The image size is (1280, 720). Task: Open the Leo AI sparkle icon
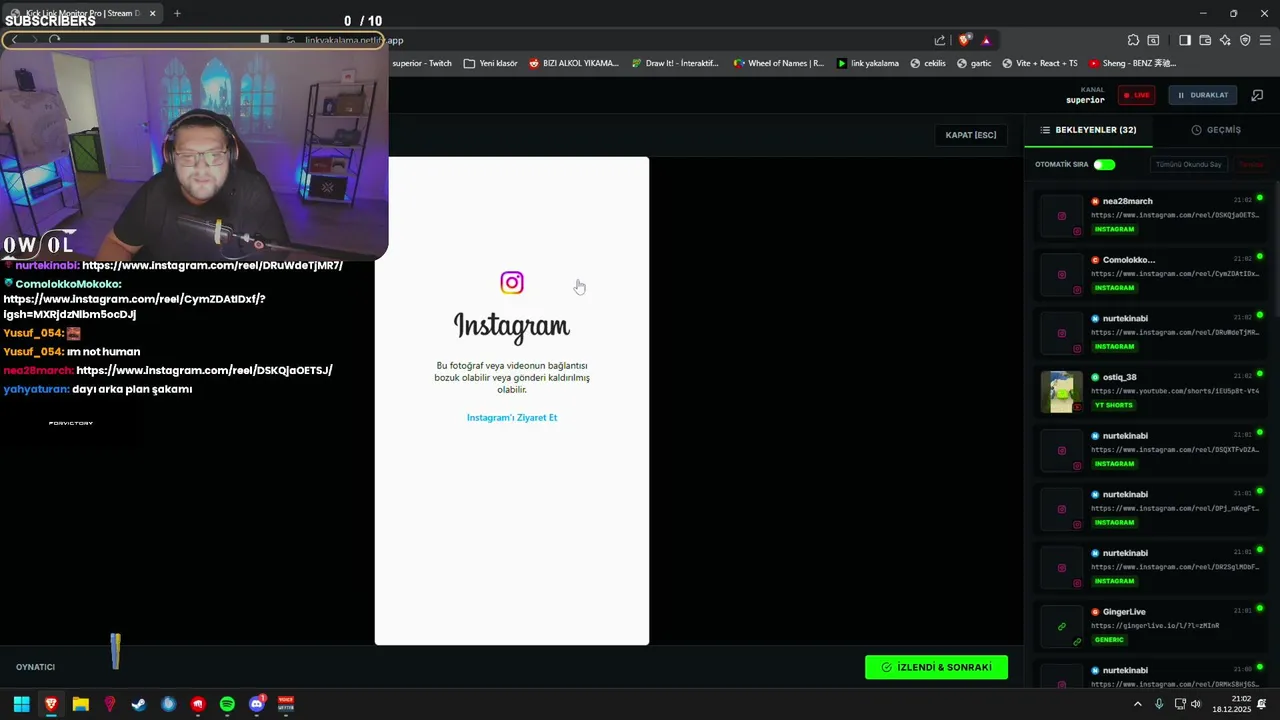[x=1225, y=40]
